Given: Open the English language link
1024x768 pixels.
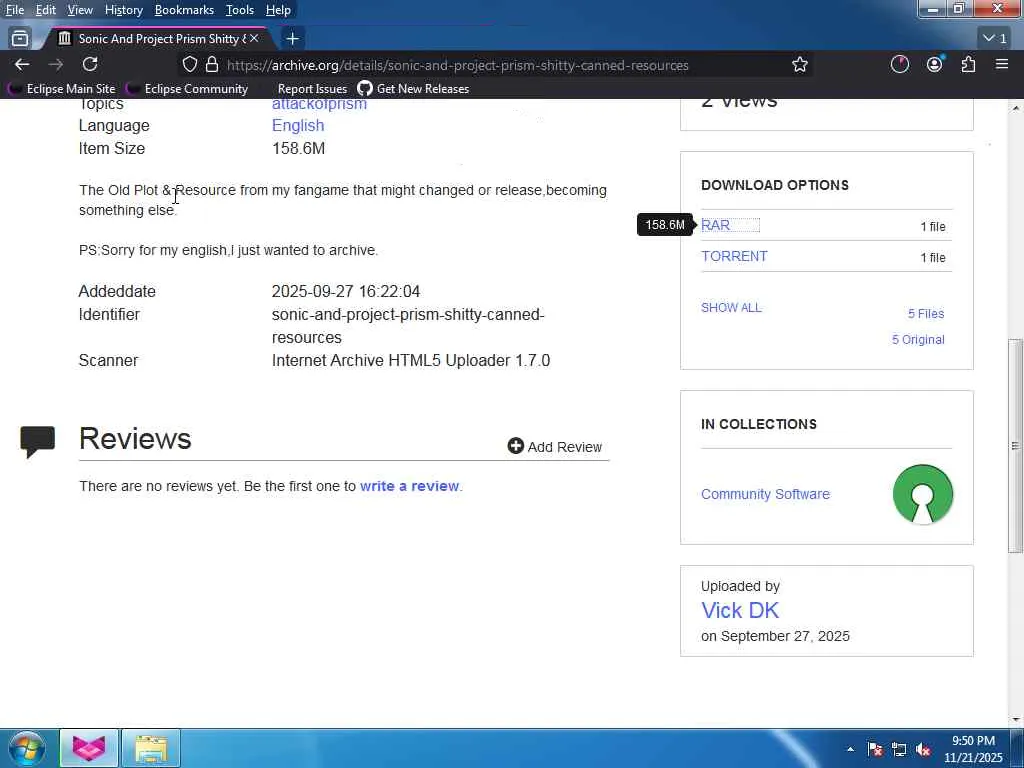Looking at the screenshot, I should (298, 125).
